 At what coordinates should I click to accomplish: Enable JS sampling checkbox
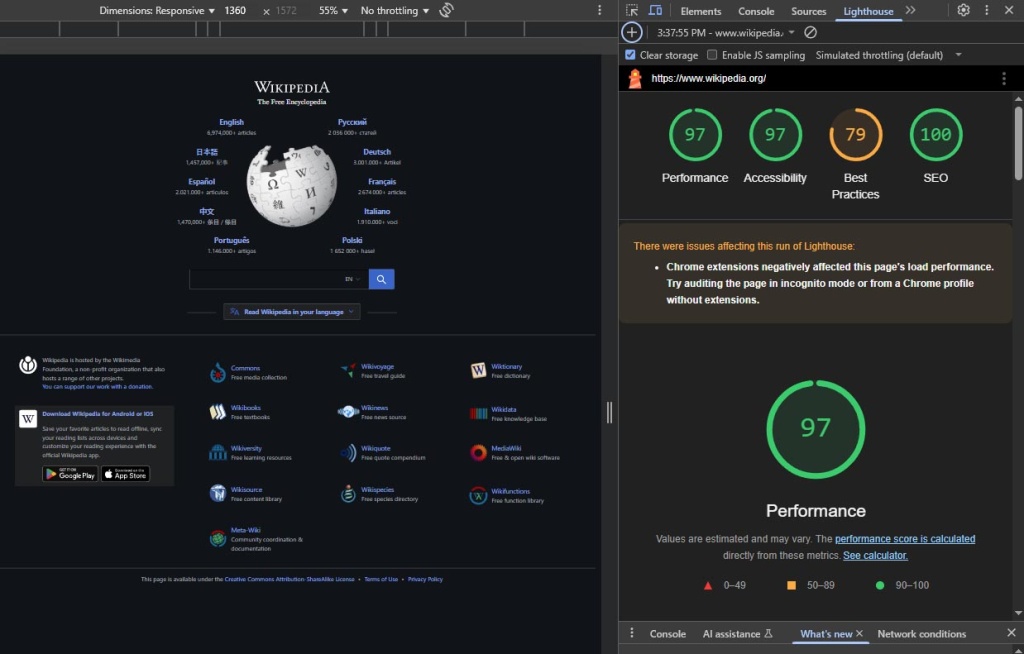pyautogui.click(x=712, y=55)
